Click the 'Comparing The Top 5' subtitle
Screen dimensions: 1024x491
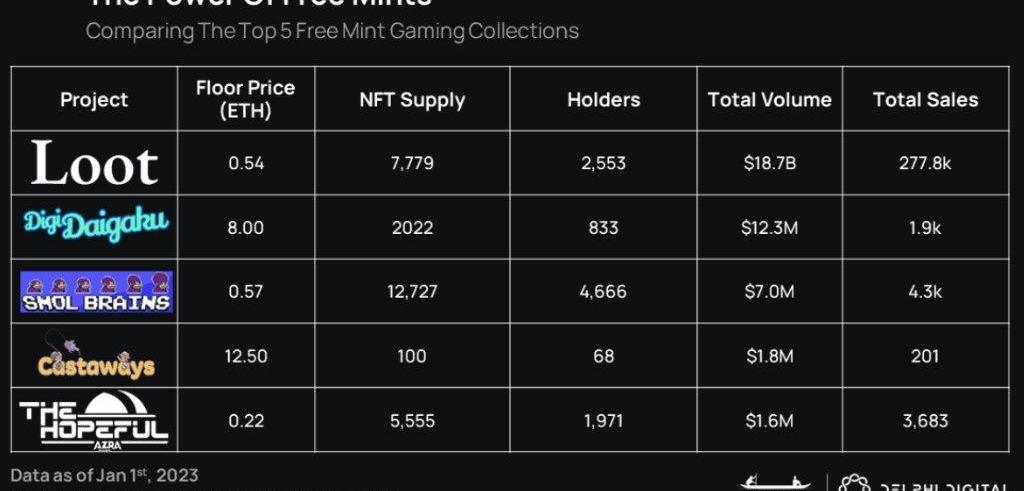point(332,31)
